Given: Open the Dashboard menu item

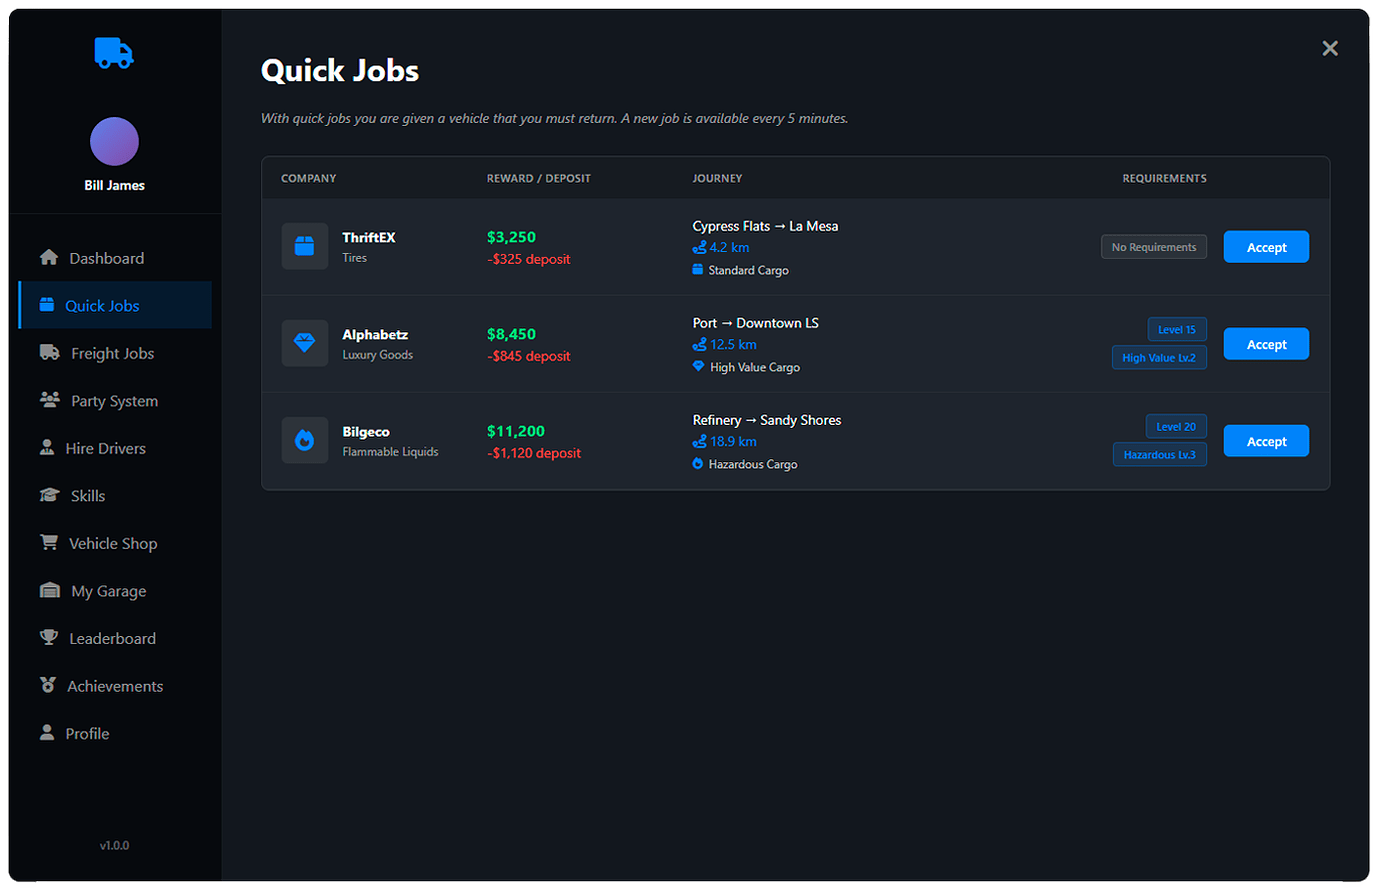Looking at the screenshot, I should click(115, 258).
